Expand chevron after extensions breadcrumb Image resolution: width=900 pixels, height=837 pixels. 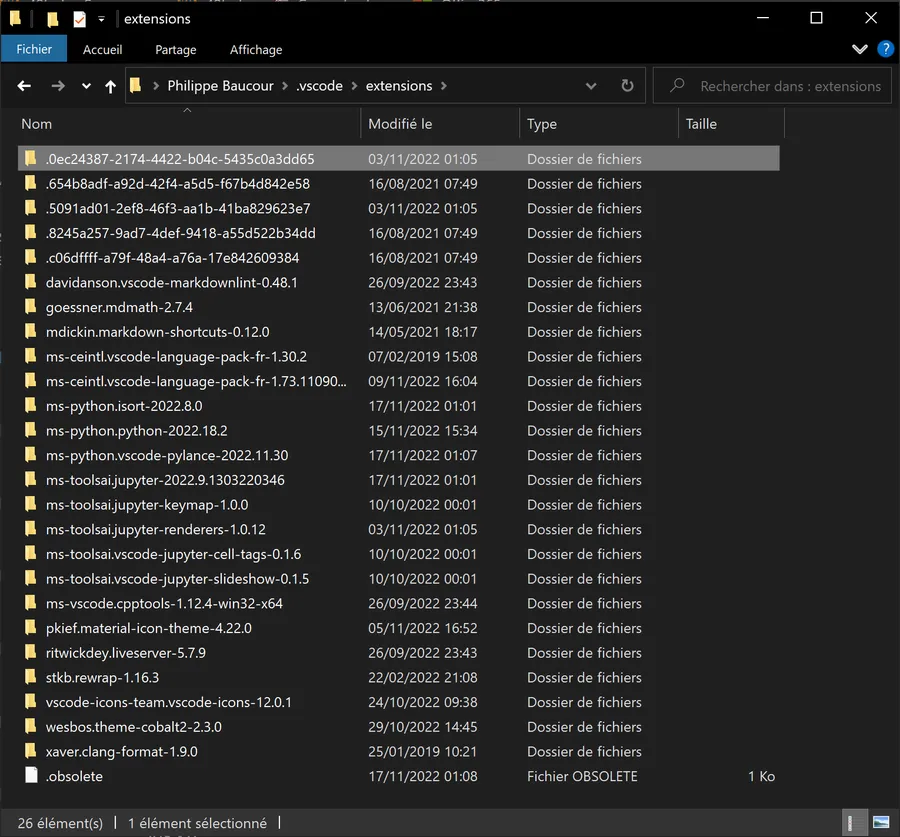(x=444, y=86)
